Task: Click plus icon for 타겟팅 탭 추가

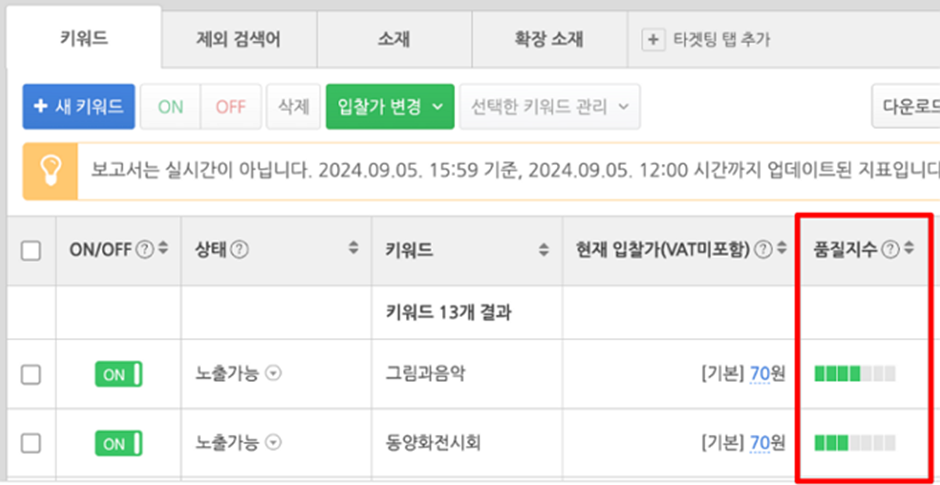Action: [x=653, y=40]
